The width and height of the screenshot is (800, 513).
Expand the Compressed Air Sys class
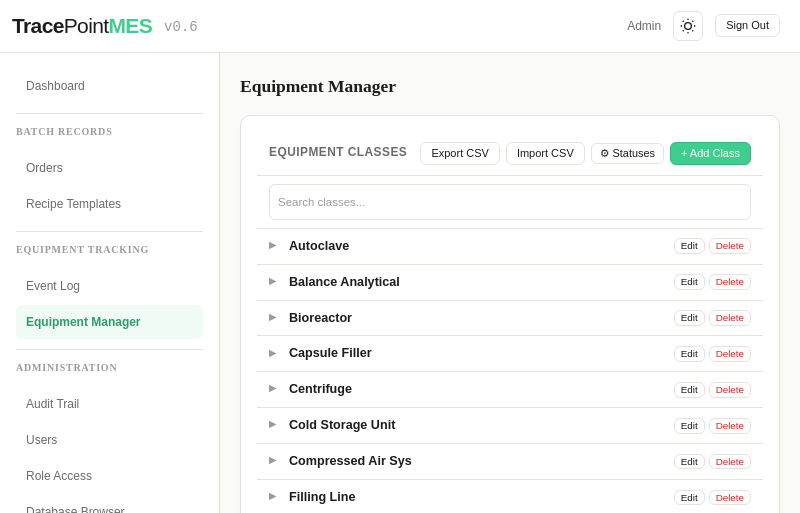click(x=272, y=460)
